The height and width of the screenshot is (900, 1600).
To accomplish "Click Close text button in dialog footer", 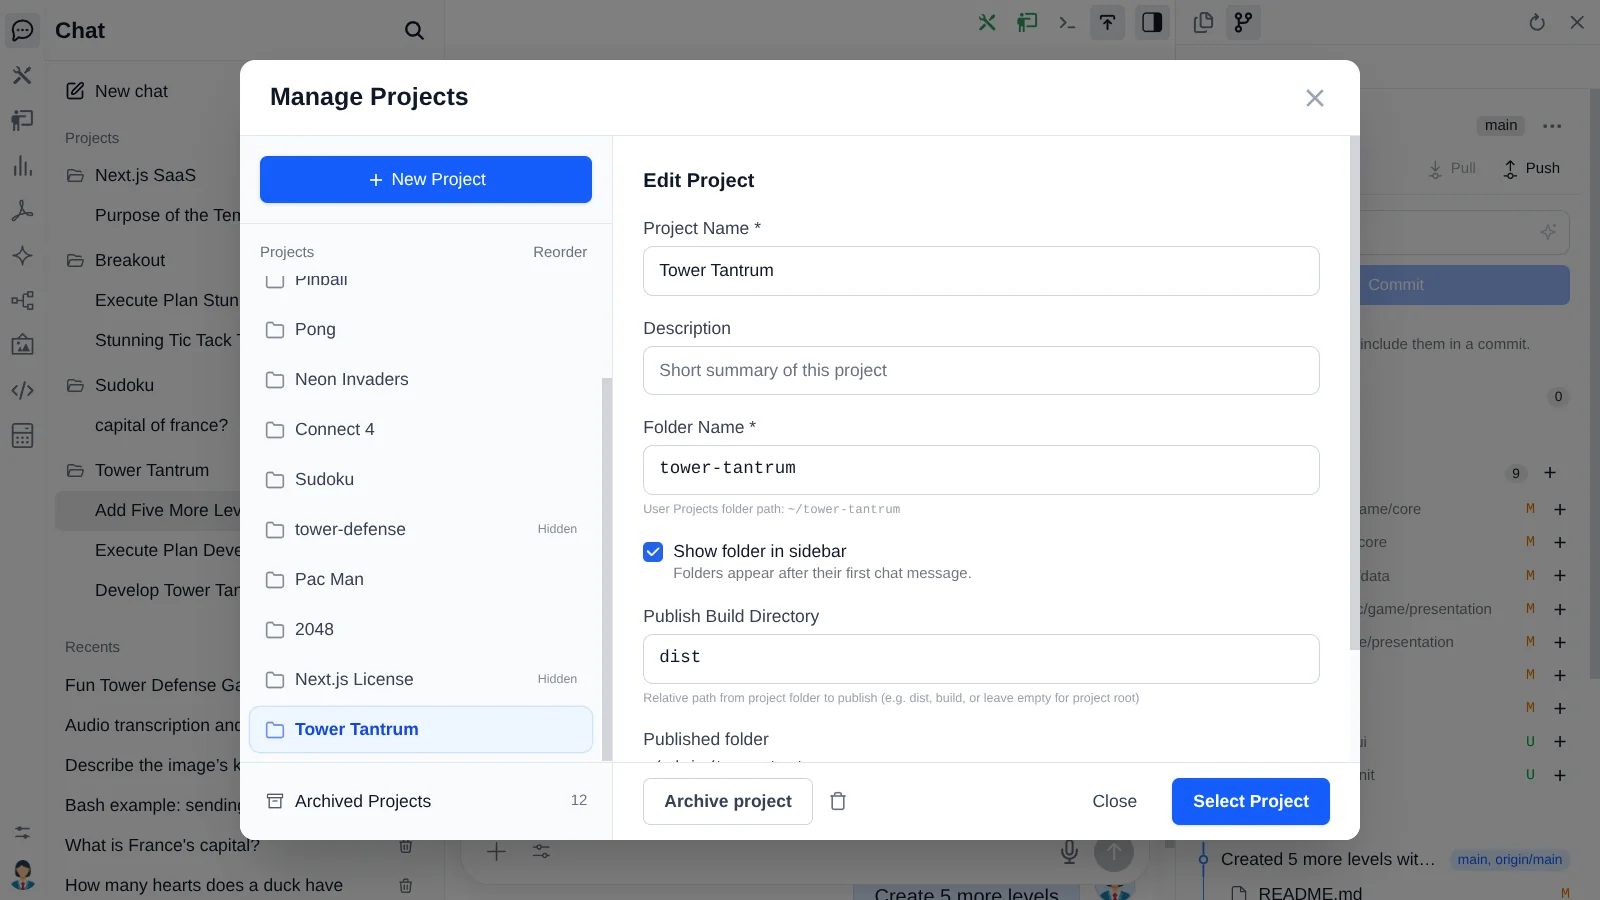I will coord(1114,801).
